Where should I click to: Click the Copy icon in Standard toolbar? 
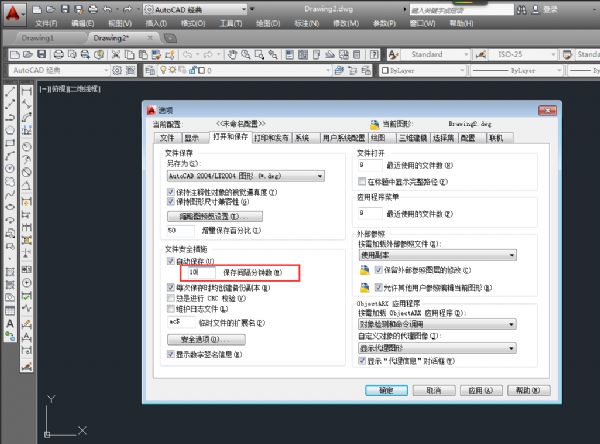pyautogui.click(x=130, y=55)
